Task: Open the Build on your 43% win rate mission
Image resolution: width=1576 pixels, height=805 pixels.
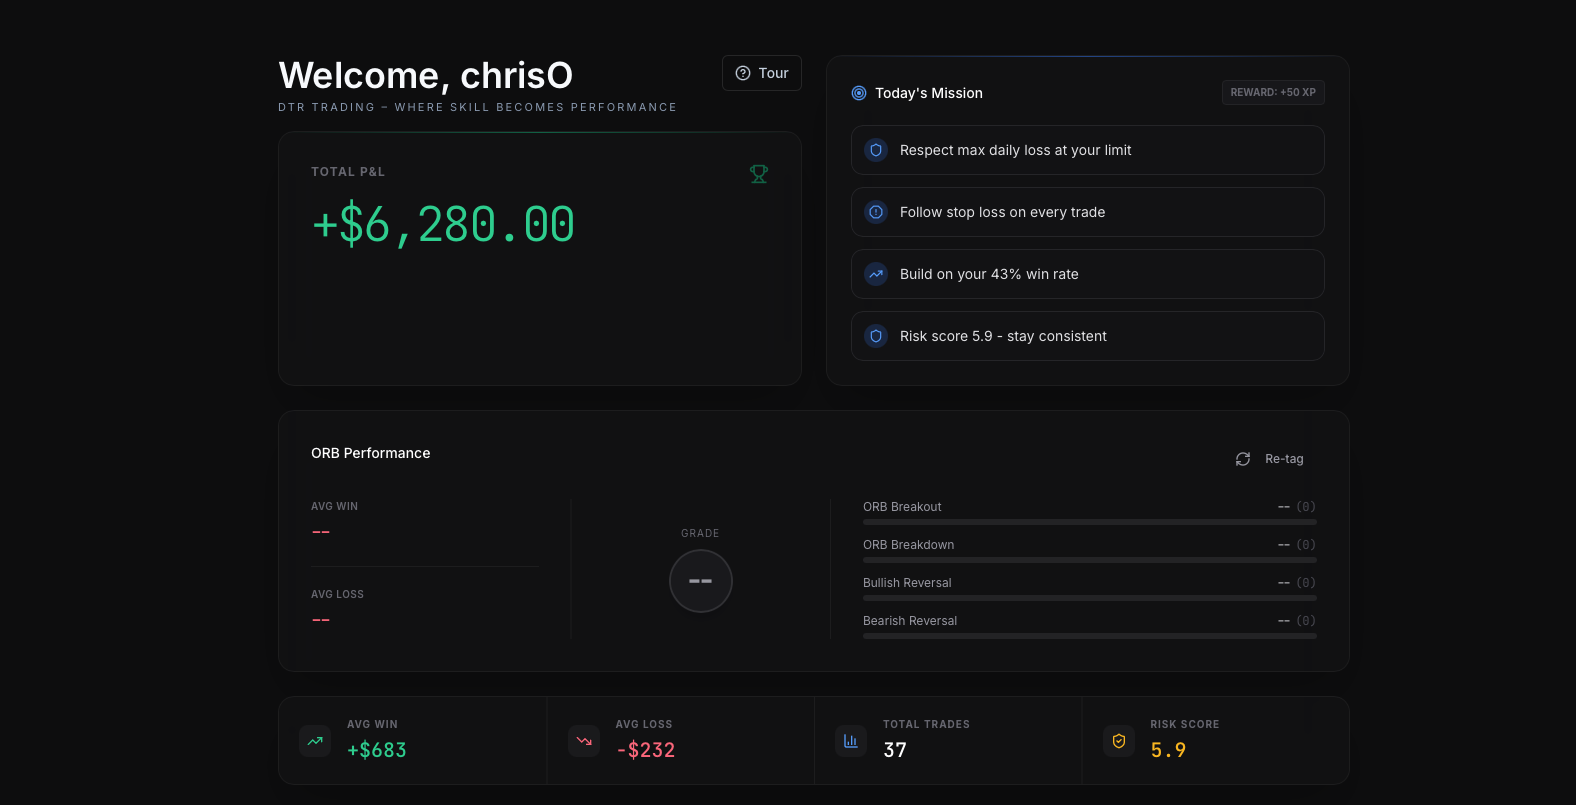Action: (1088, 274)
